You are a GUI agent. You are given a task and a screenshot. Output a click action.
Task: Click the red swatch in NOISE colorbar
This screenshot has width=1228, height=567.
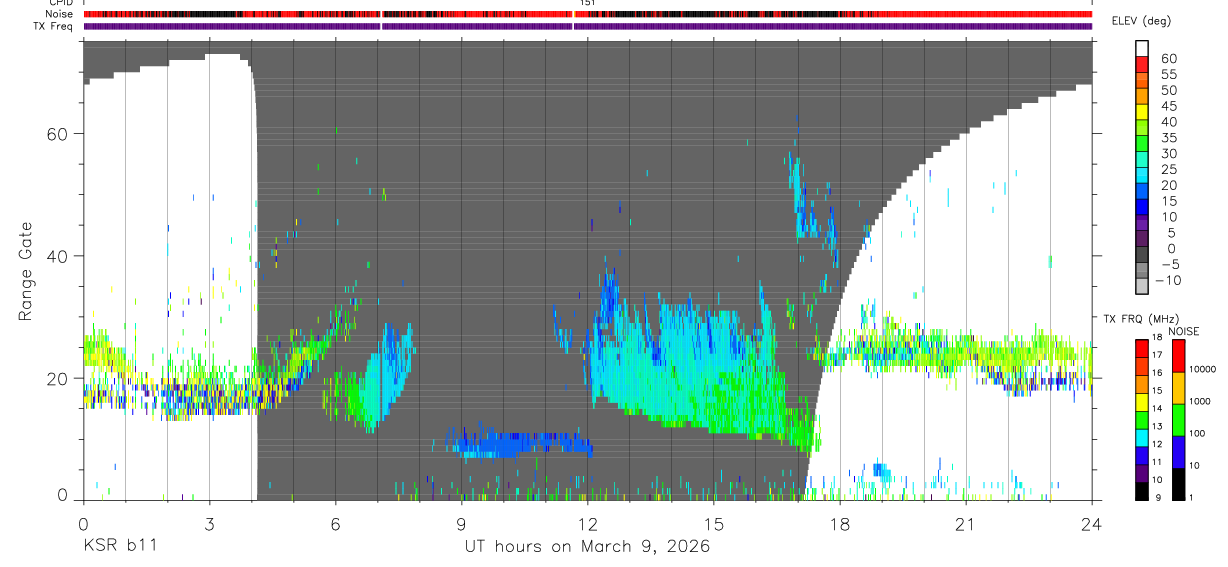(x=1177, y=355)
